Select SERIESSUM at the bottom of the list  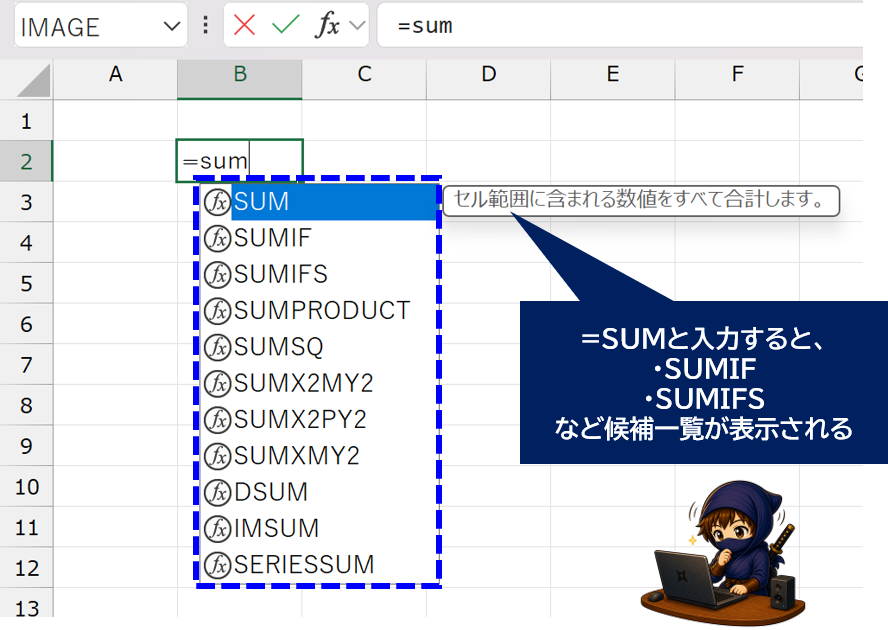[x=319, y=565]
